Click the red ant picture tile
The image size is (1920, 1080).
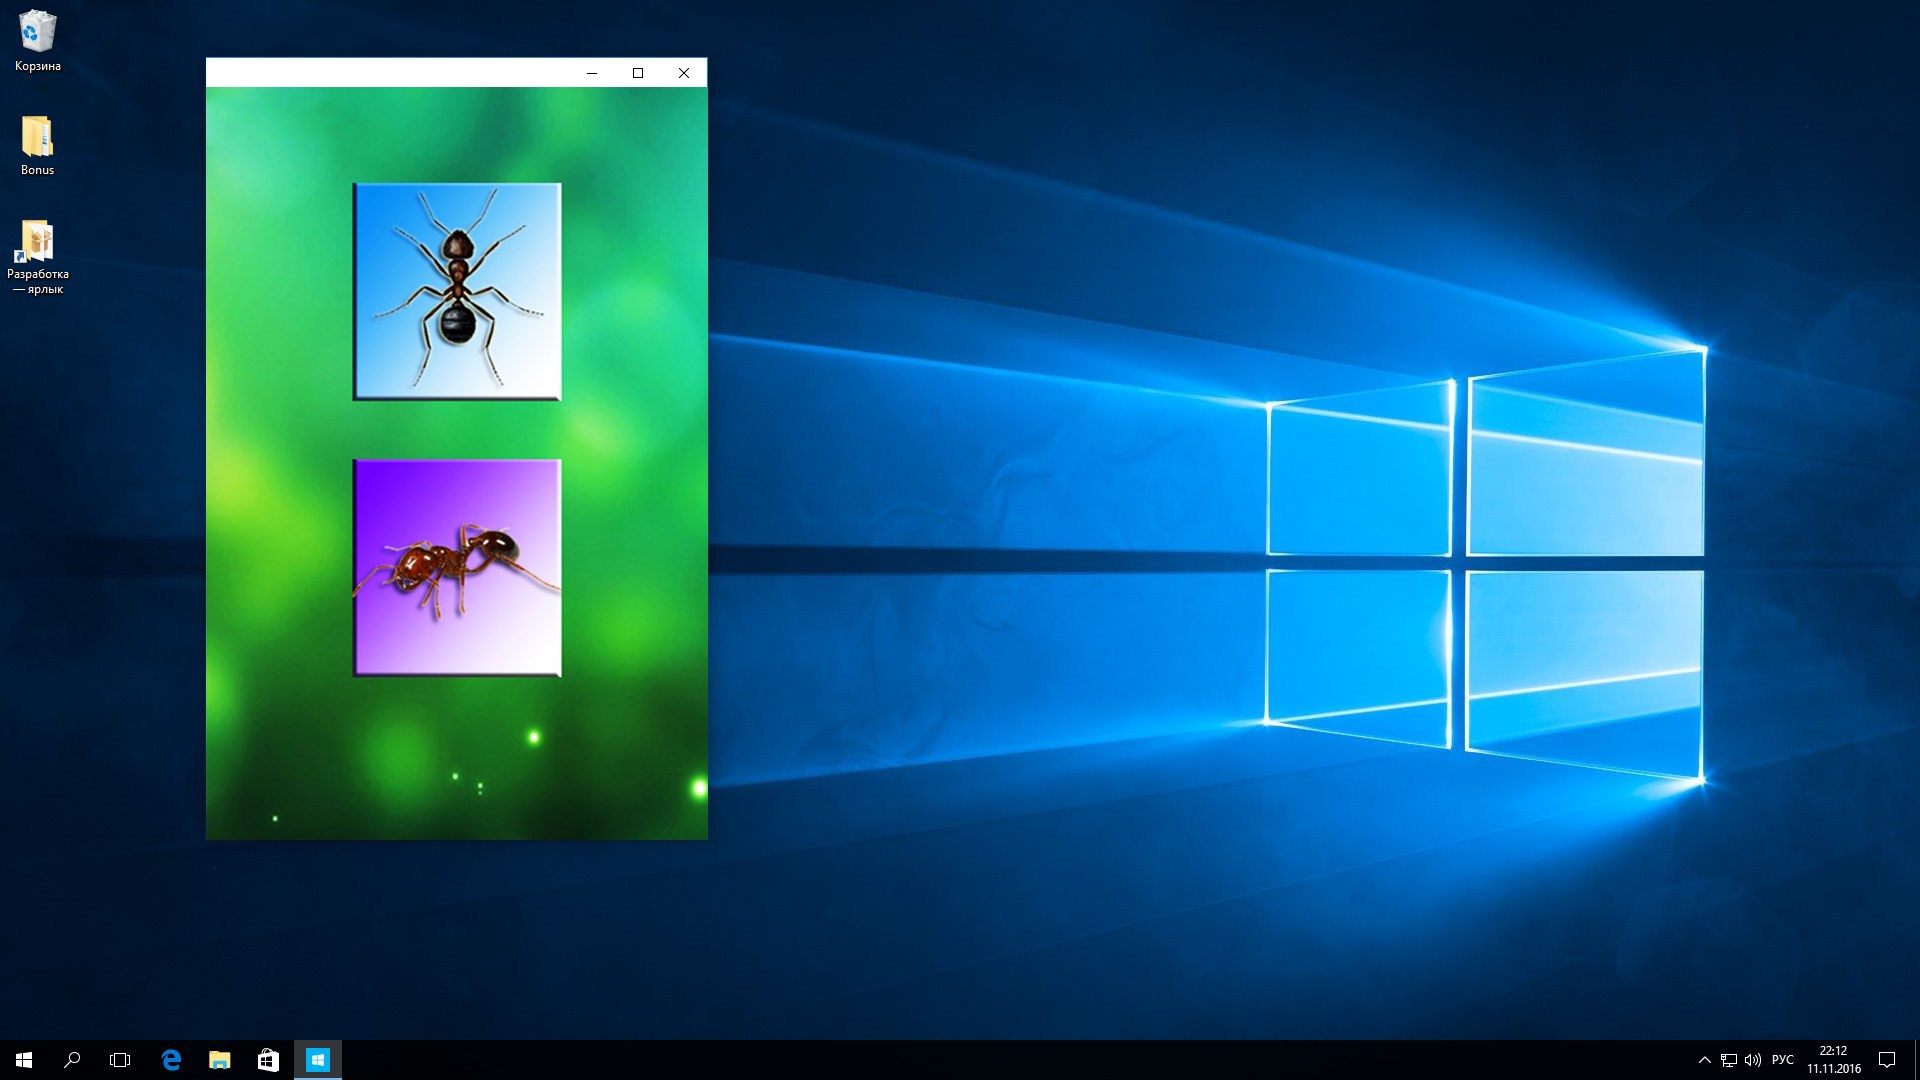[x=457, y=567]
